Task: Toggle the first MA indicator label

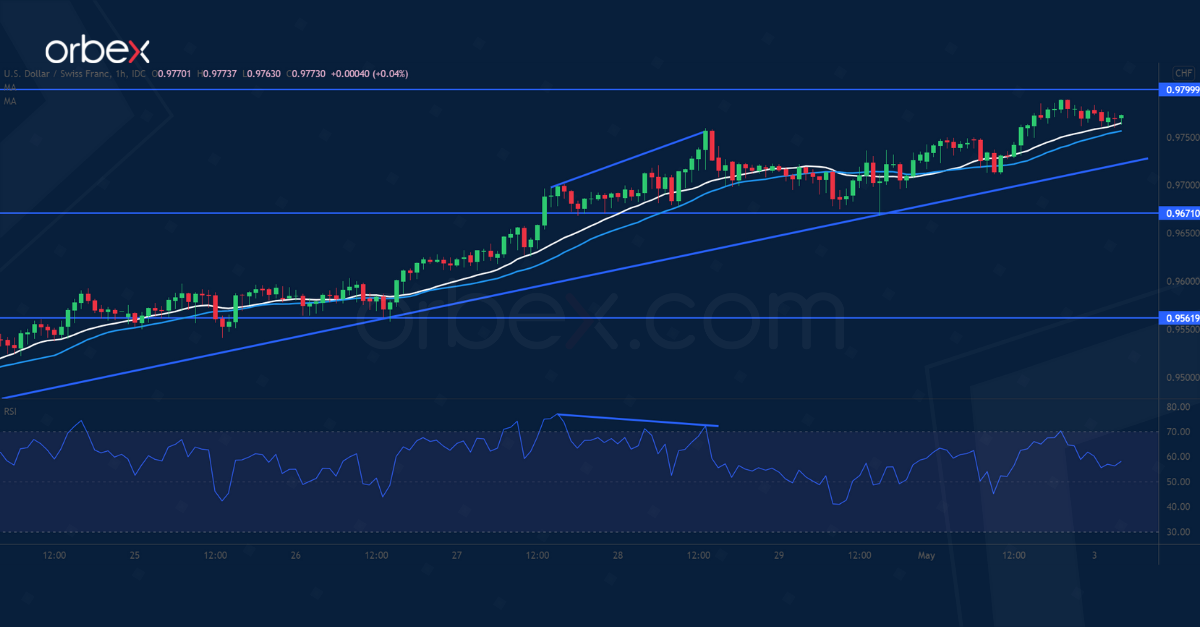Action: pos(9,88)
